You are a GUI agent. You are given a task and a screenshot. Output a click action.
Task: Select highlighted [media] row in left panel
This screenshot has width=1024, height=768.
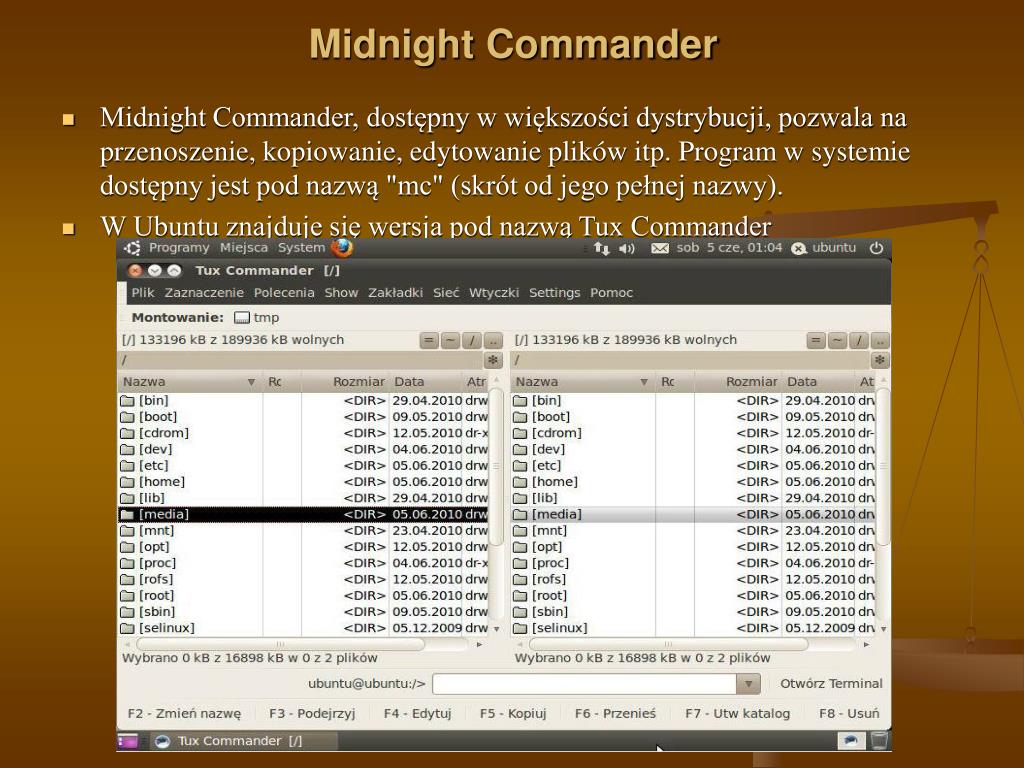(x=302, y=515)
